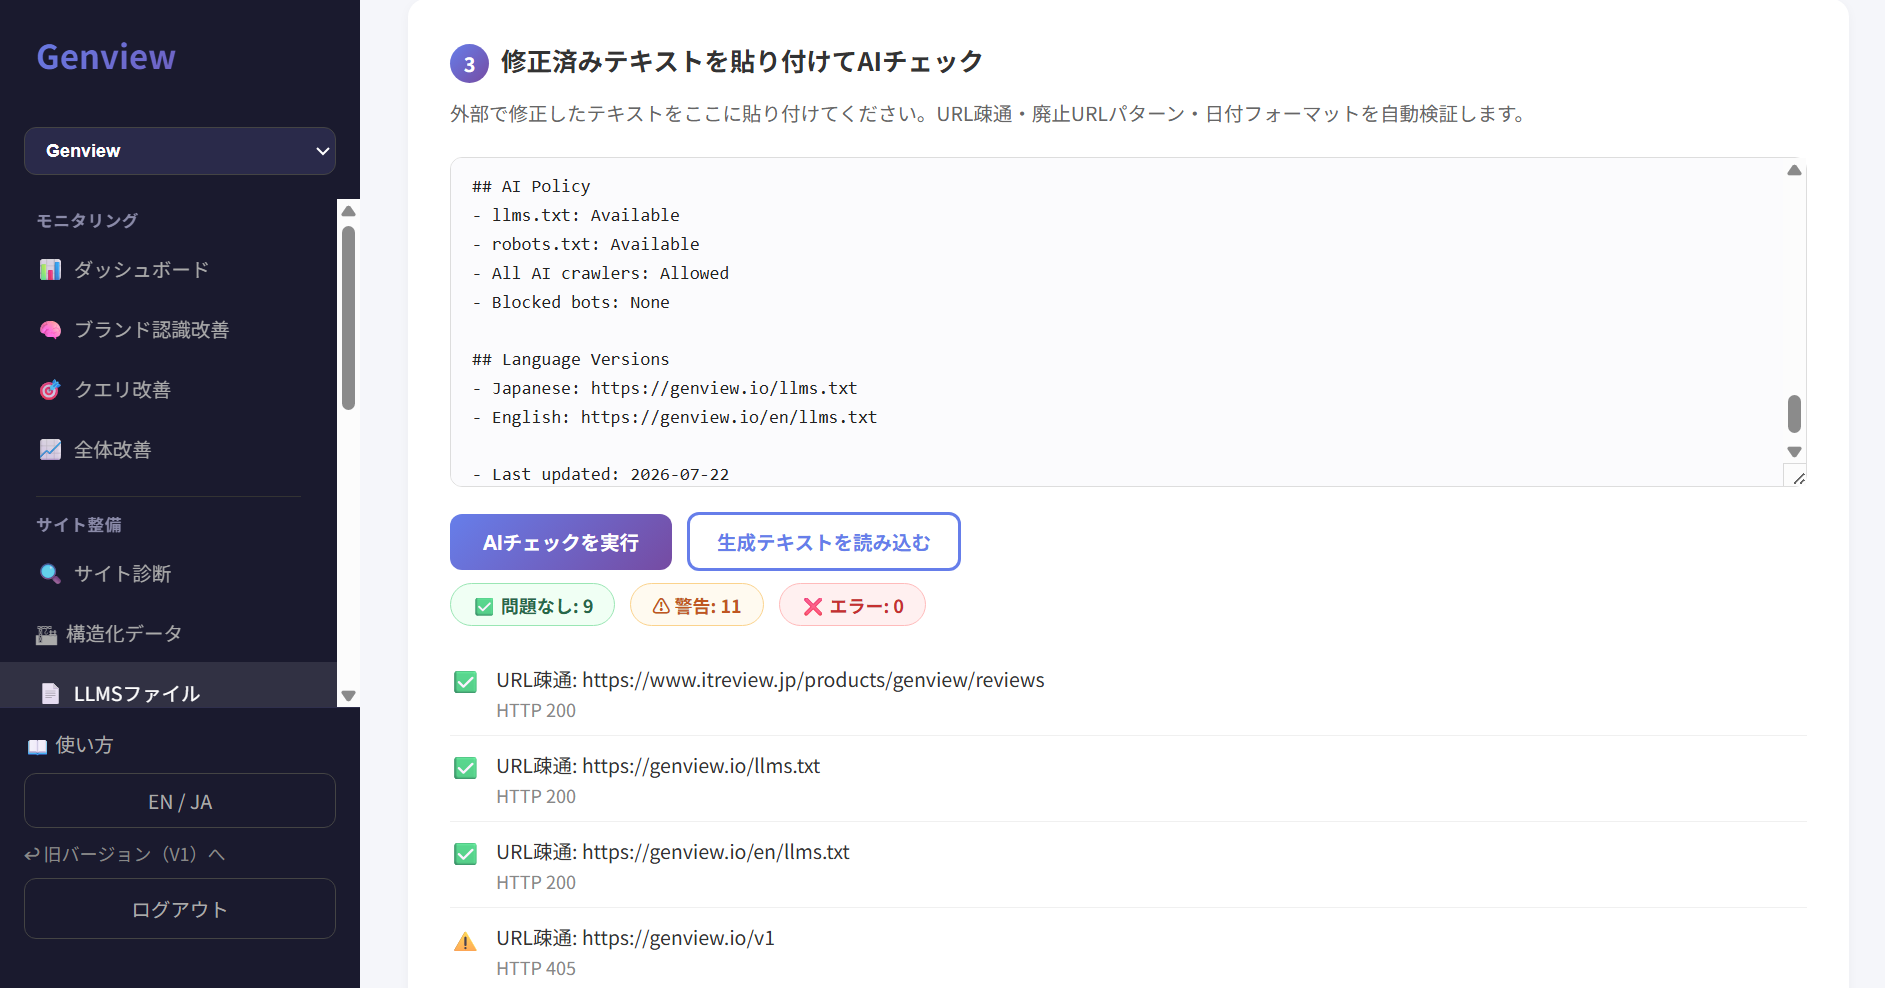
Task: Click the textarea scrollbar thumb
Action: tap(1794, 414)
